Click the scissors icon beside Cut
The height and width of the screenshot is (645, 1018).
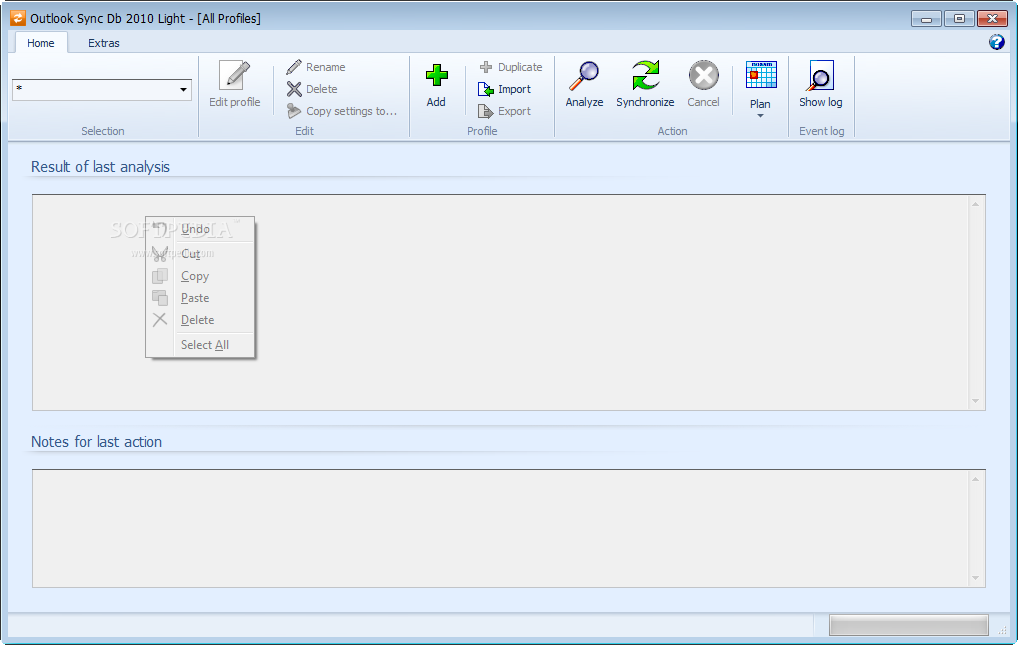(160, 253)
